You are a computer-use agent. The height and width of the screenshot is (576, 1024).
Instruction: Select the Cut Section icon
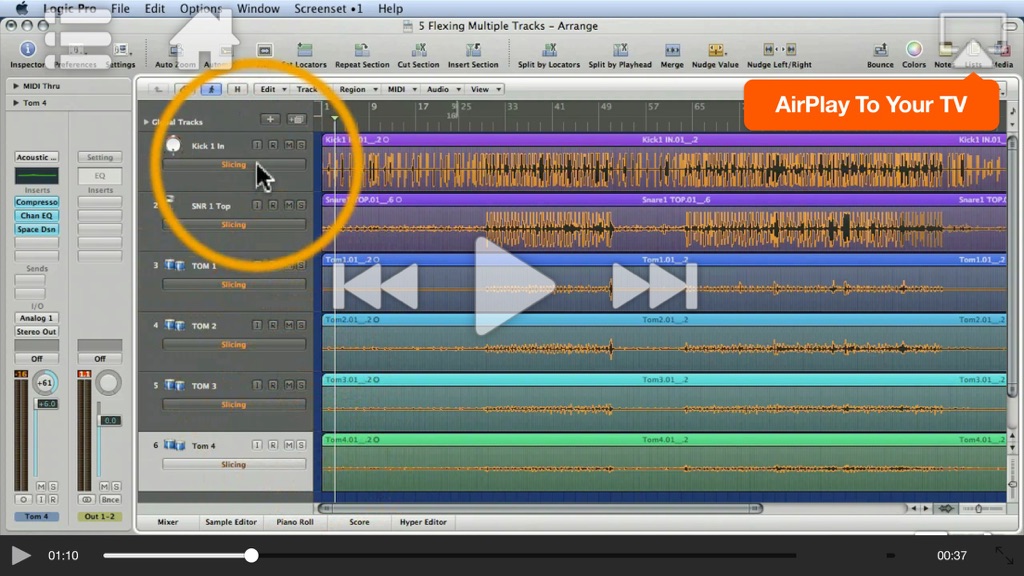click(419, 50)
